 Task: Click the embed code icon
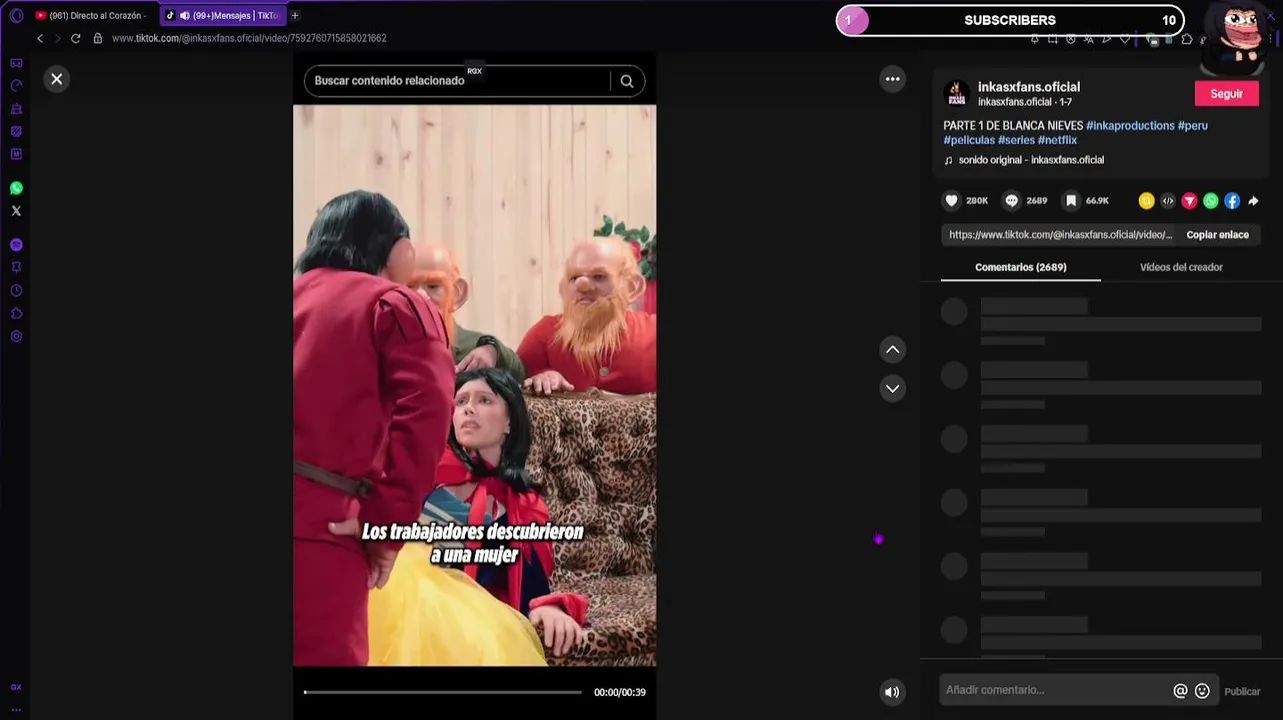pyautogui.click(x=1168, y=201)
